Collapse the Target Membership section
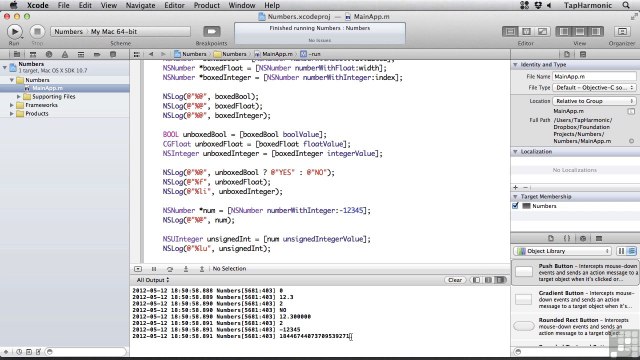Screen dimensions: 640x360 click(x=516, y=196)
